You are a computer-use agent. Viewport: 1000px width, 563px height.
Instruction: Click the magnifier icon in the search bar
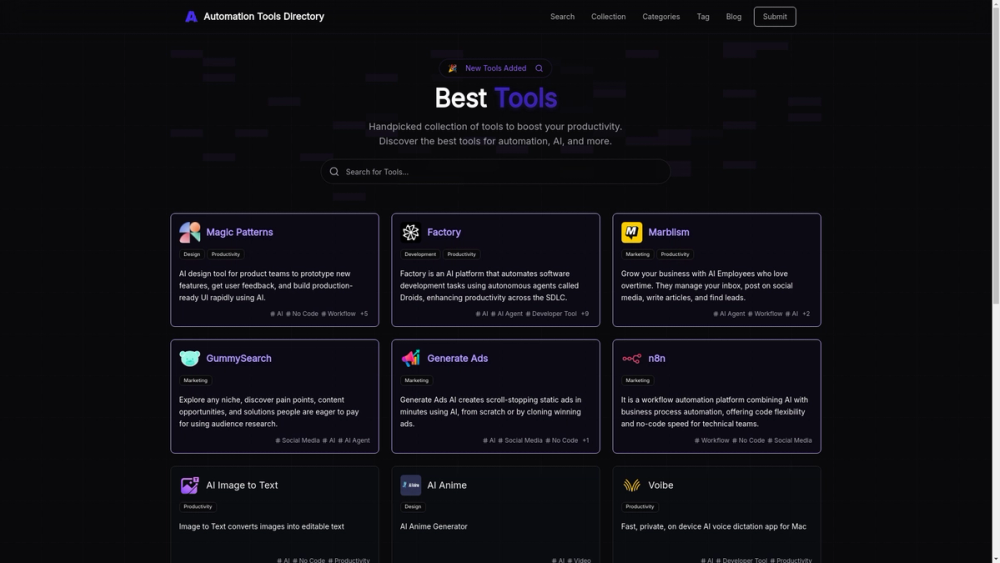click(334, 172)
